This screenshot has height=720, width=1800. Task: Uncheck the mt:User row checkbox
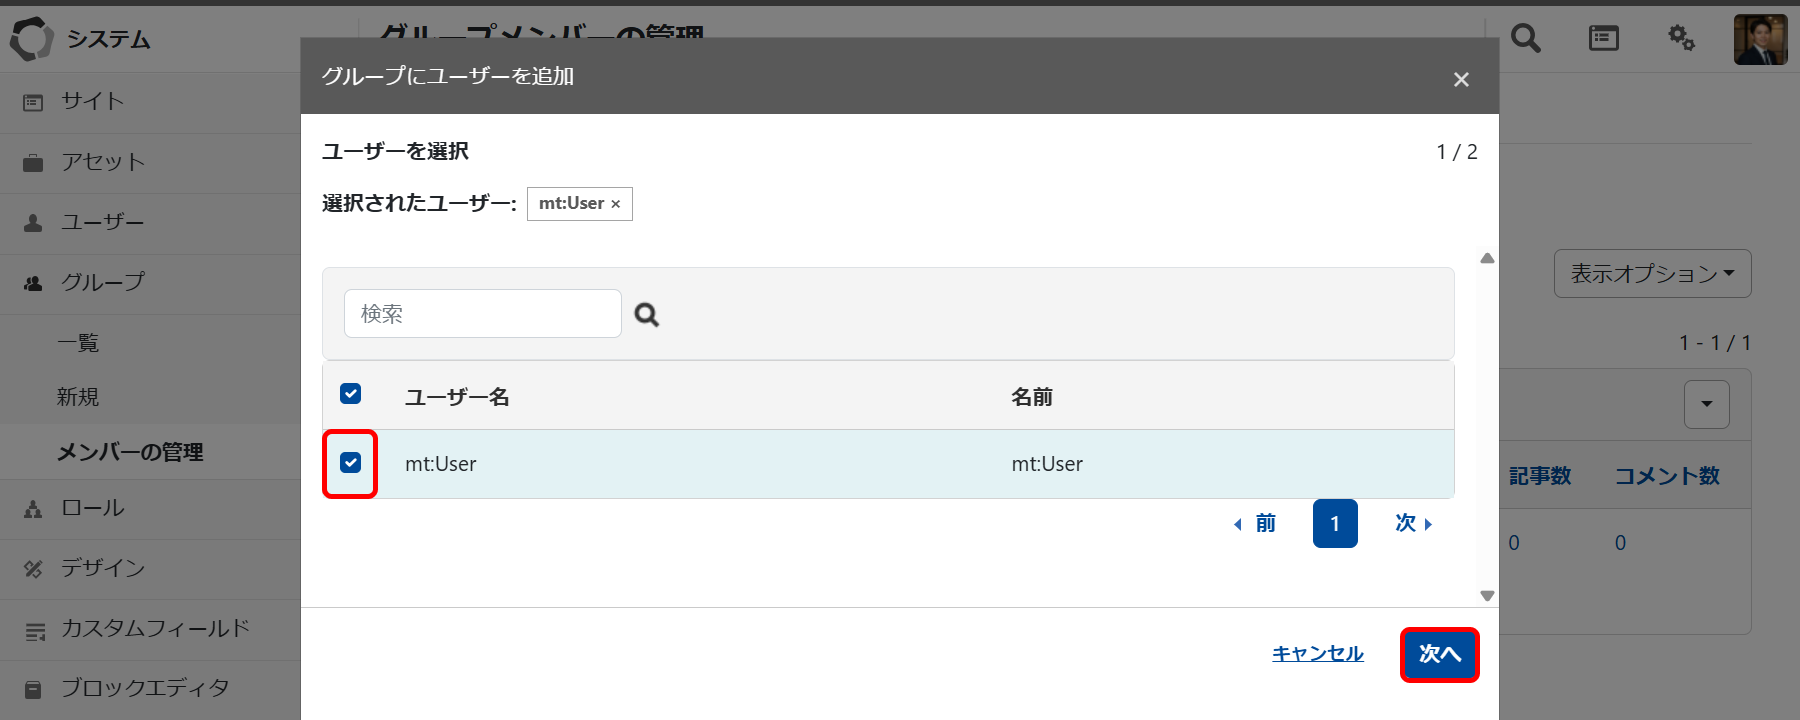350,463
